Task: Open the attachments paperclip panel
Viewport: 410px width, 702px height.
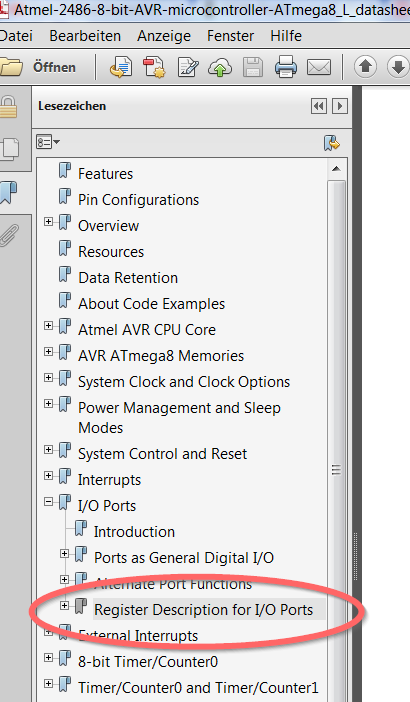Action: [x=9, y=235]
